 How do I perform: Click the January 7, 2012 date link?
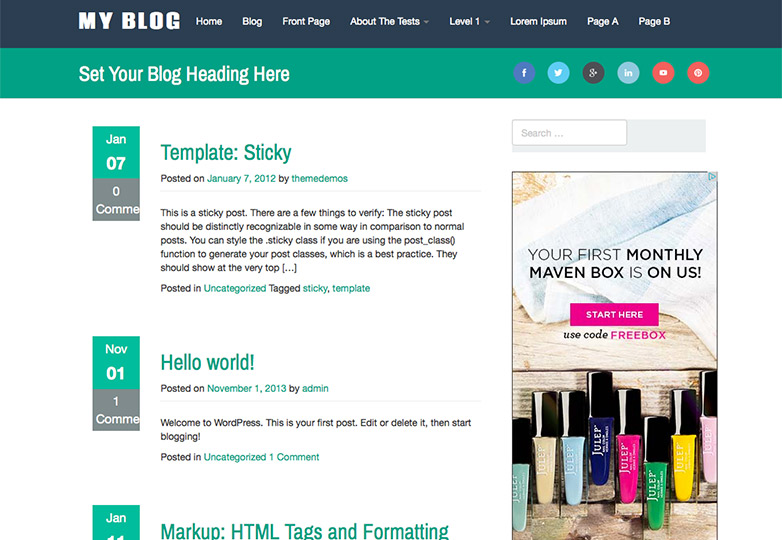coord(241,179)
